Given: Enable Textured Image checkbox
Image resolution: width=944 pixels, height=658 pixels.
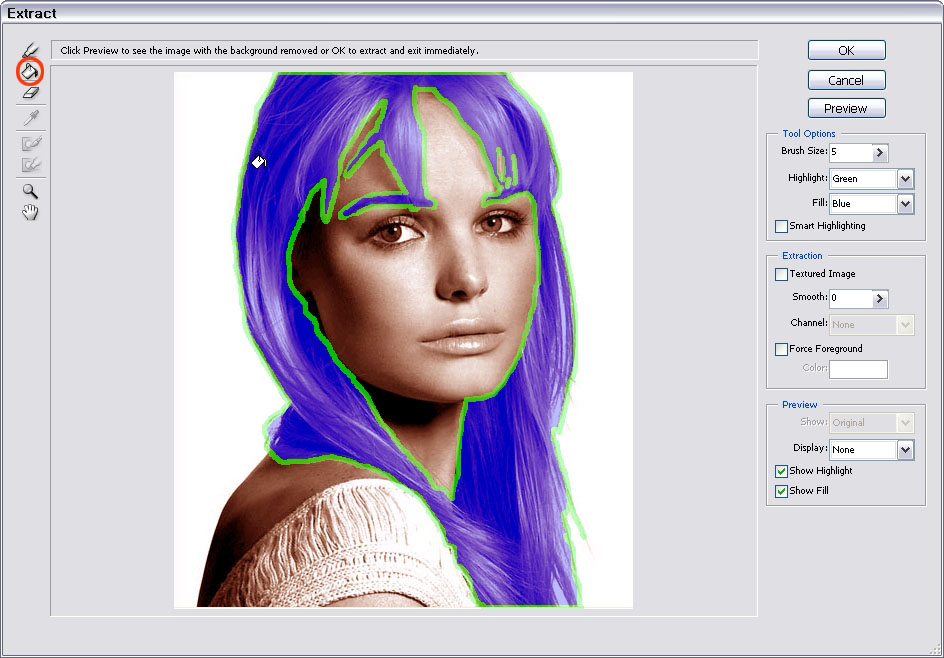Looking at the screenshot, I should [x=781, y=275].
